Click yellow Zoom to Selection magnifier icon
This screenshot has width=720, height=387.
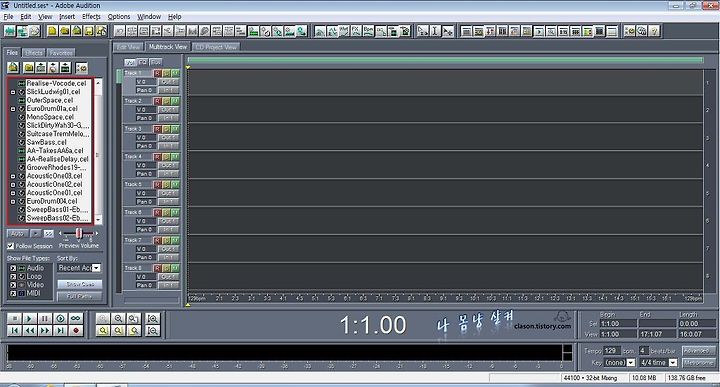pos(103,331)
